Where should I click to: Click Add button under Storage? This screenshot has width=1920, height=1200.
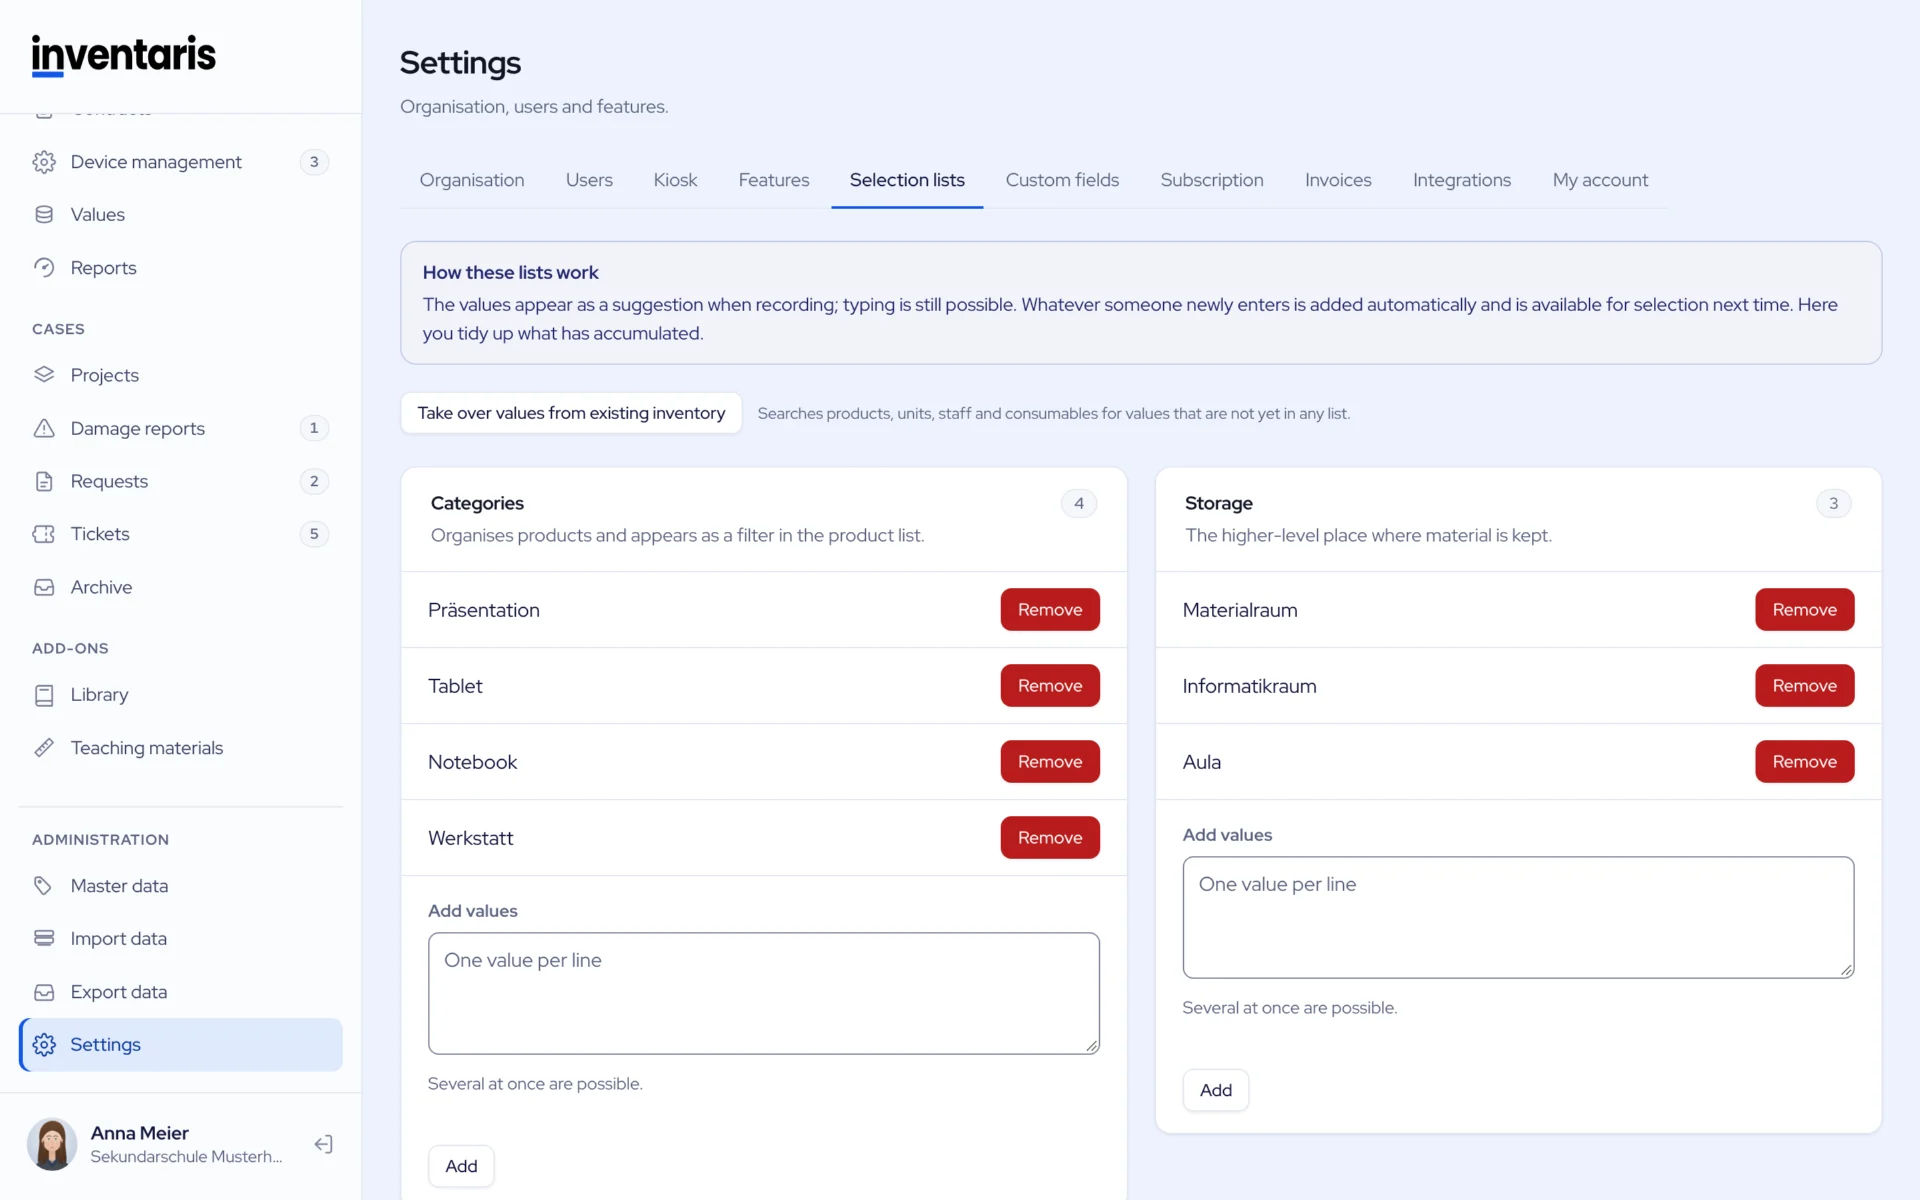1216,1090
